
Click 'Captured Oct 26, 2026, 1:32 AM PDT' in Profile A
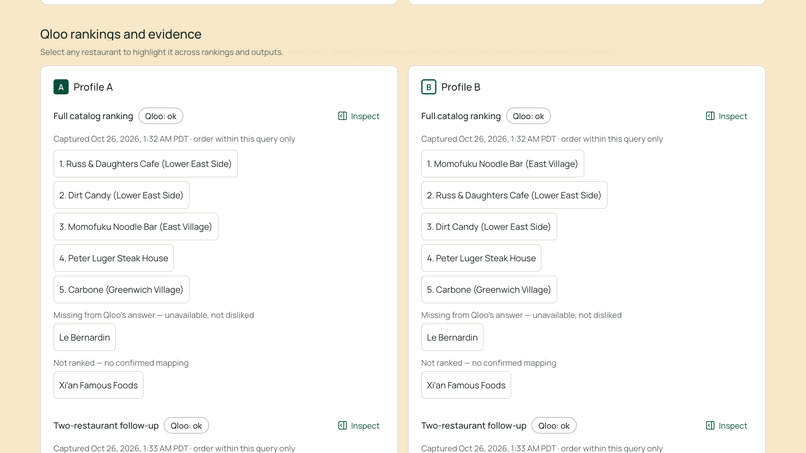121,139
